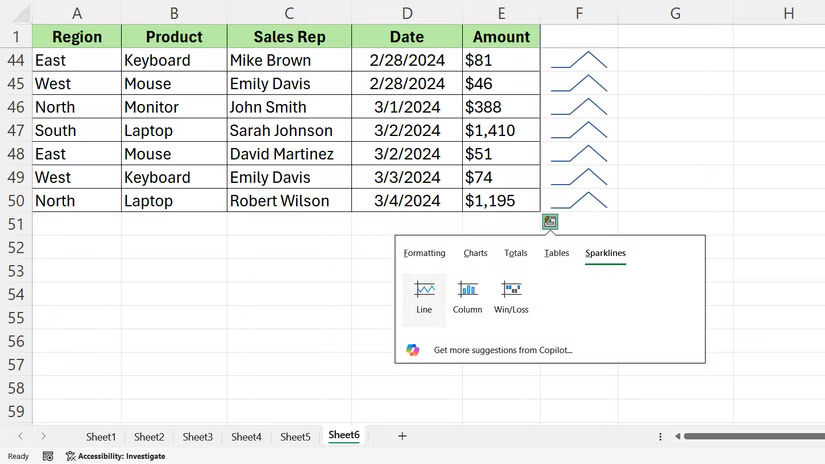The height and width of the screenshot is (464, 825).
Task: Click the macro recording icon in status bar
Action: (x=48, y=456)
